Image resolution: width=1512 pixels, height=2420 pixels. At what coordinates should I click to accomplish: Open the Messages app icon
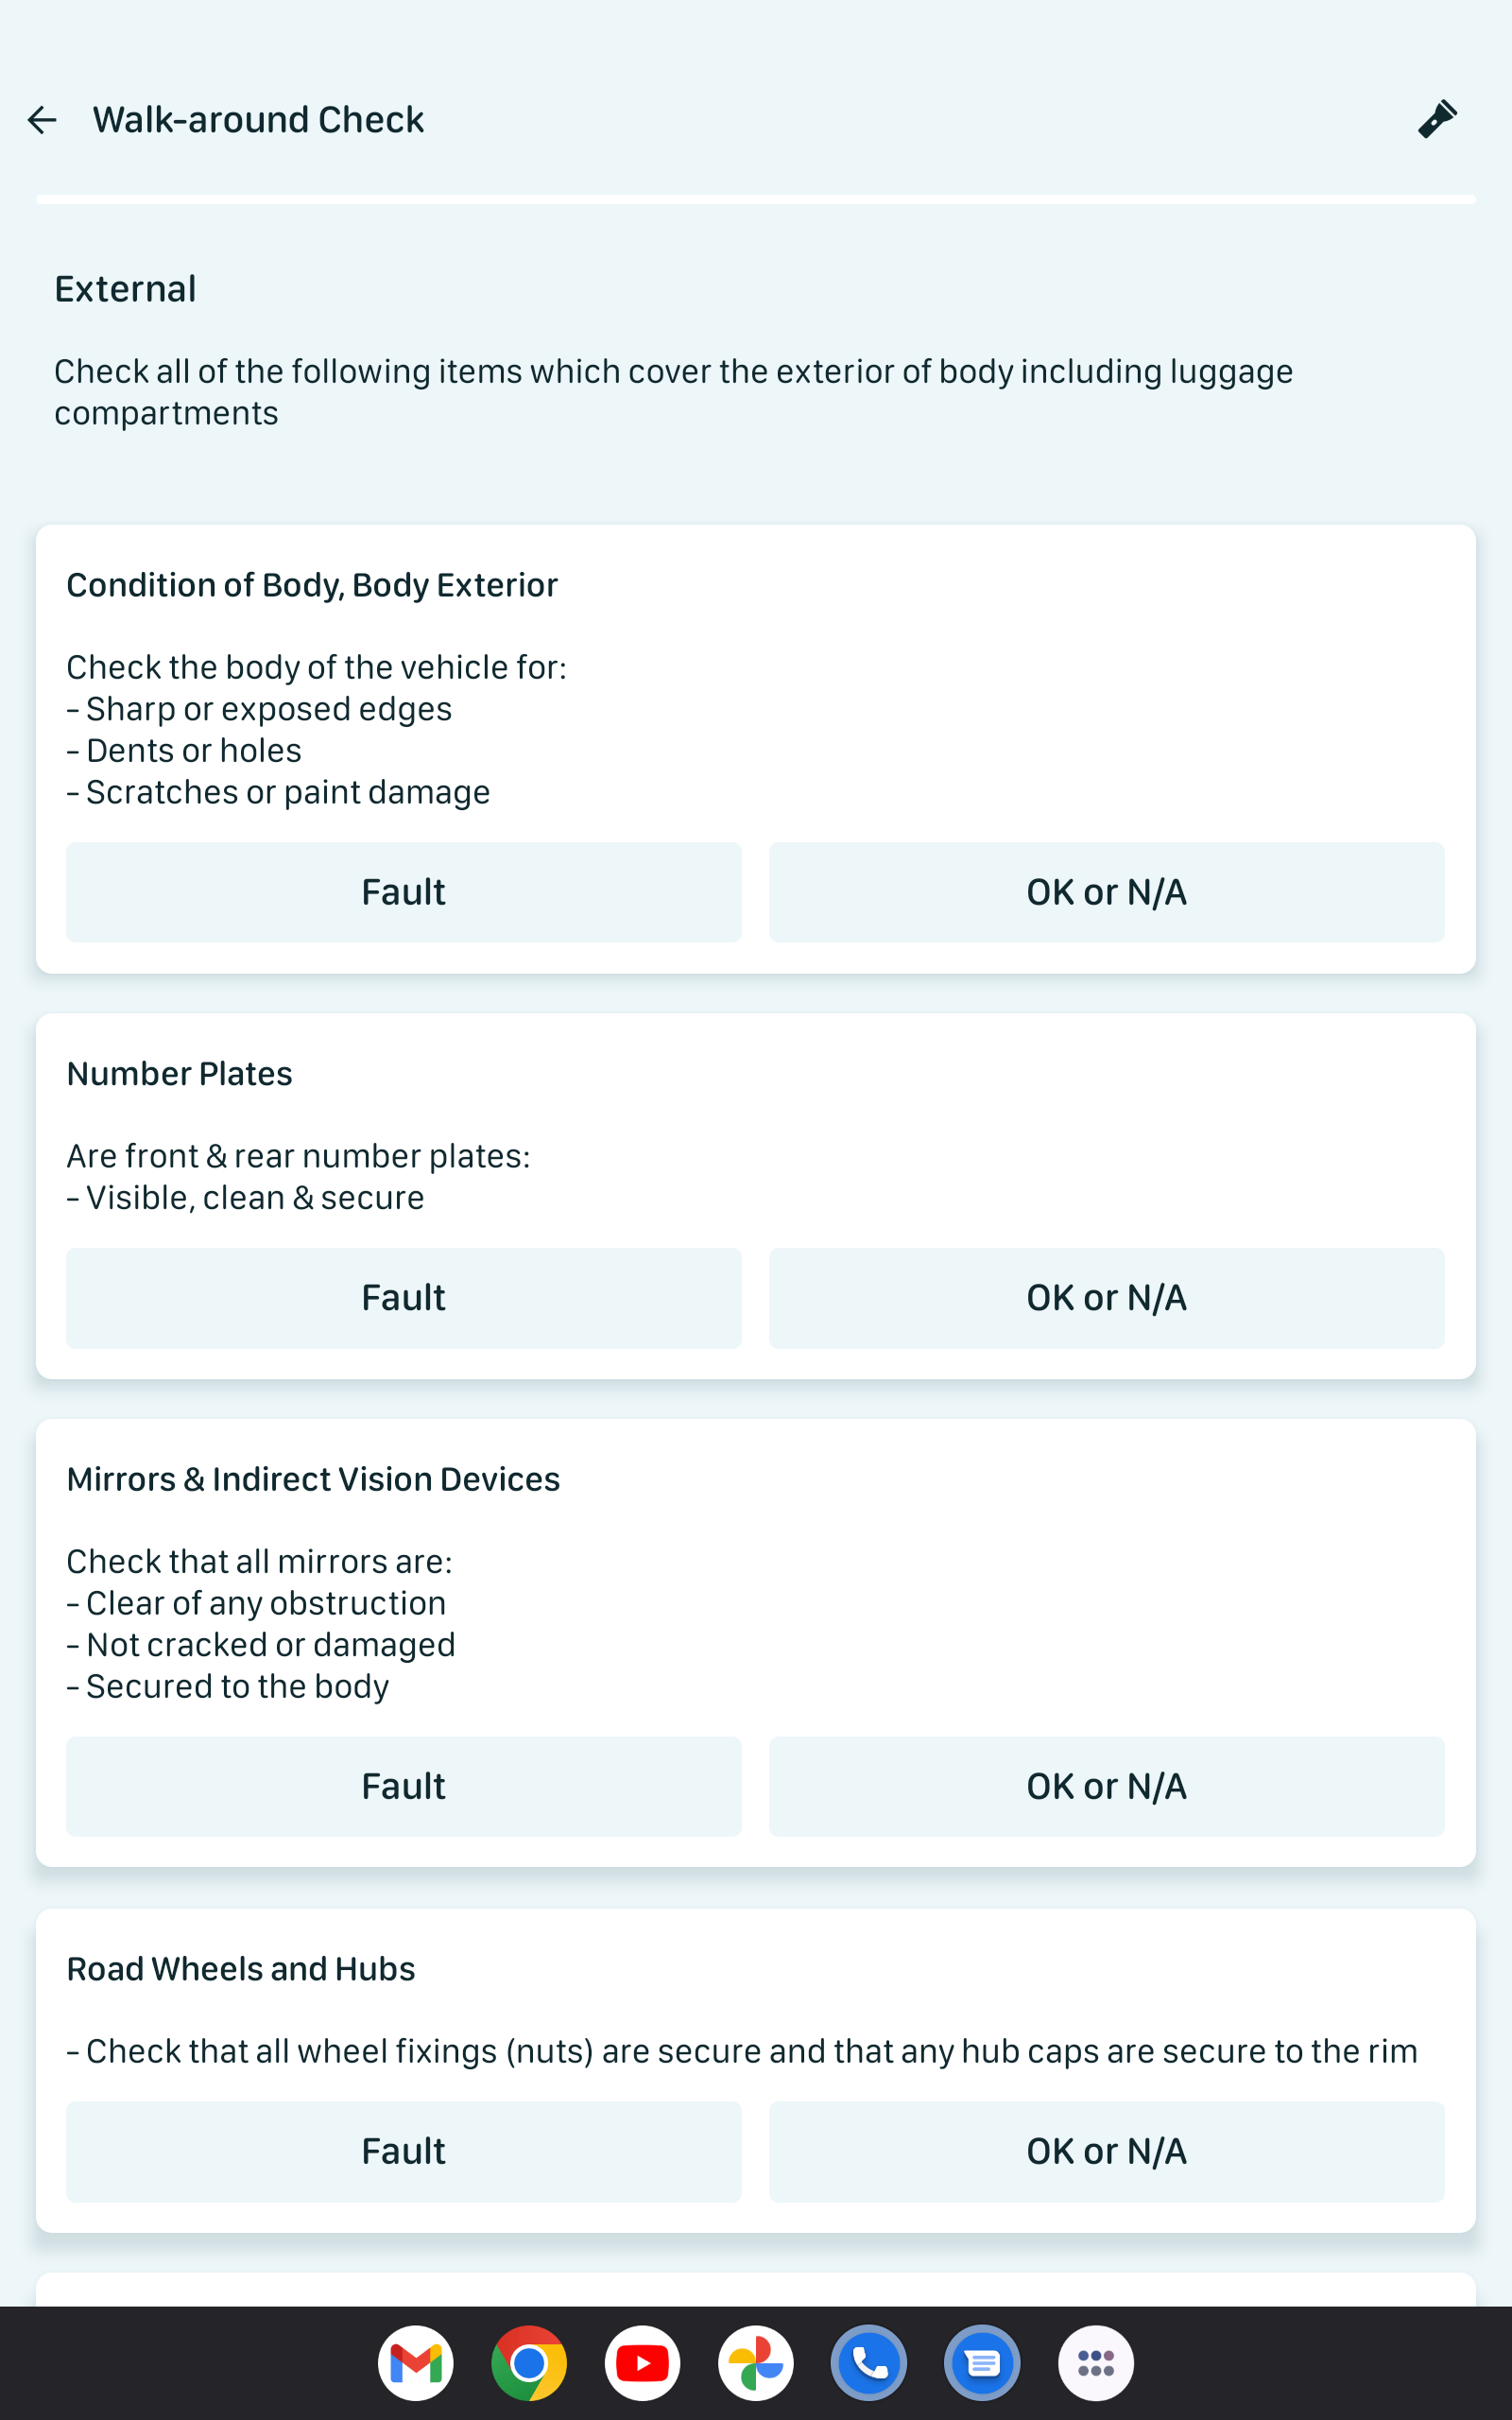click(982, 2363)
